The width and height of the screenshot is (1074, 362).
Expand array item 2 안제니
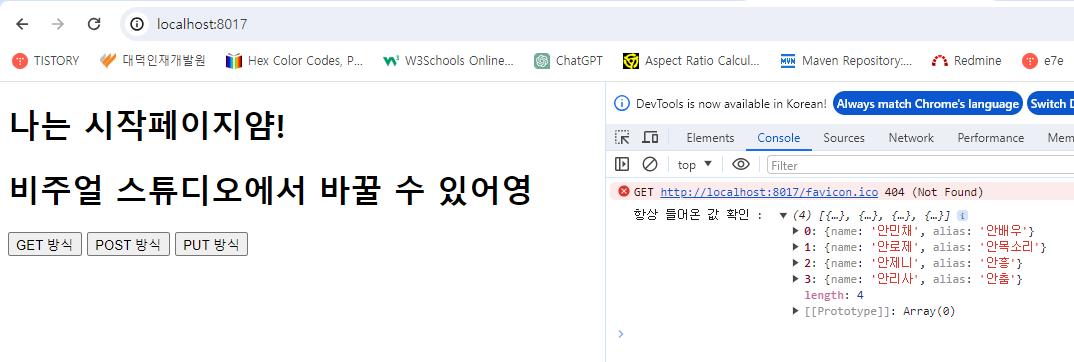pos(796,263)
